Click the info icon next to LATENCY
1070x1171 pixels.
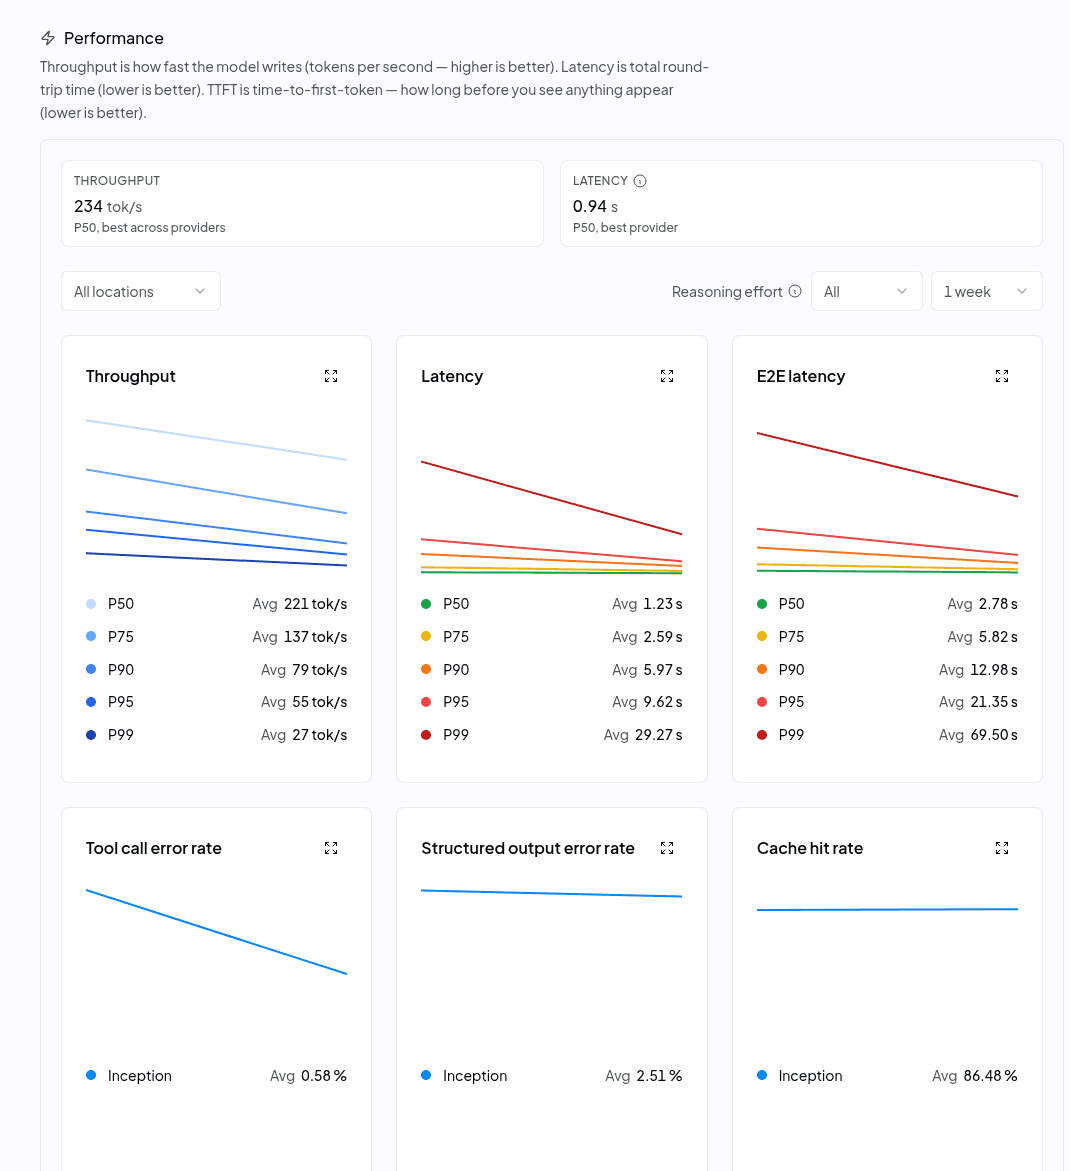pyautogui.click(x=640, y=181)
